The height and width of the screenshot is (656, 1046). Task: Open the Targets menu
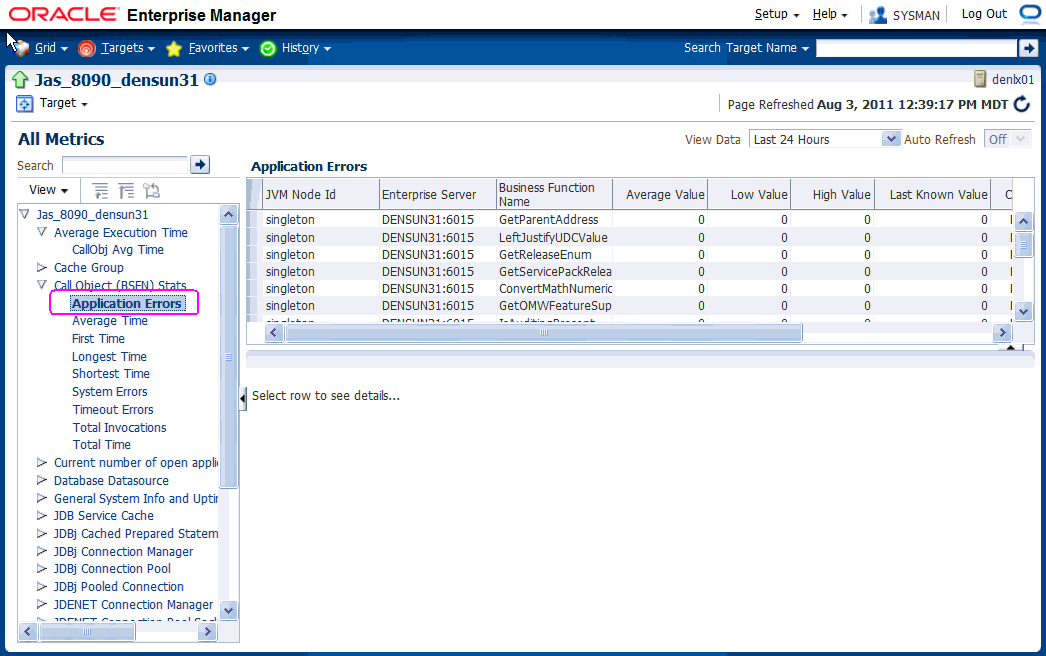tap(128, 48)
